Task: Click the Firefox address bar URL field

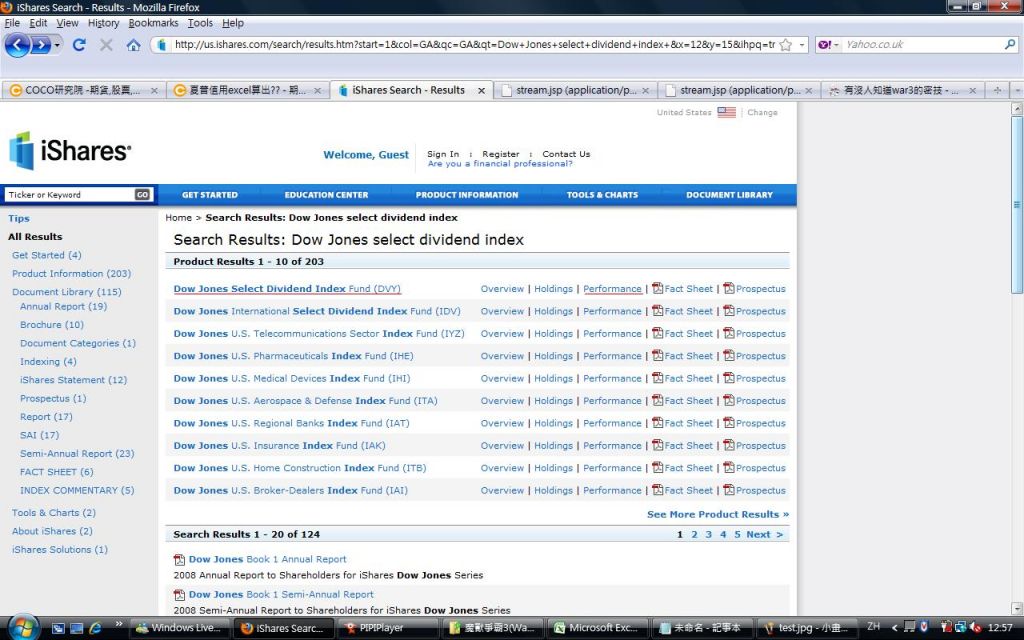Action: click(474, 45)
